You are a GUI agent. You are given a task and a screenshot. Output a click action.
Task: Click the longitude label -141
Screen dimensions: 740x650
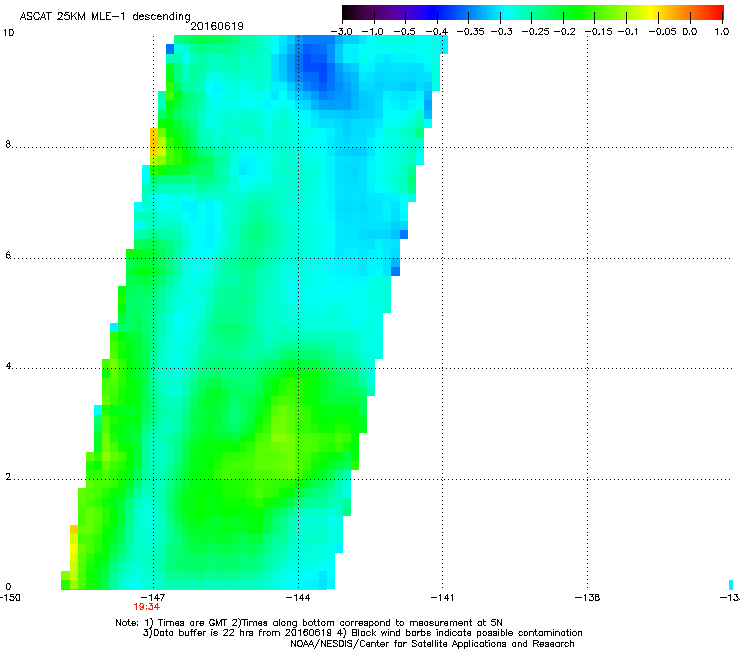(x=443, y=598)
